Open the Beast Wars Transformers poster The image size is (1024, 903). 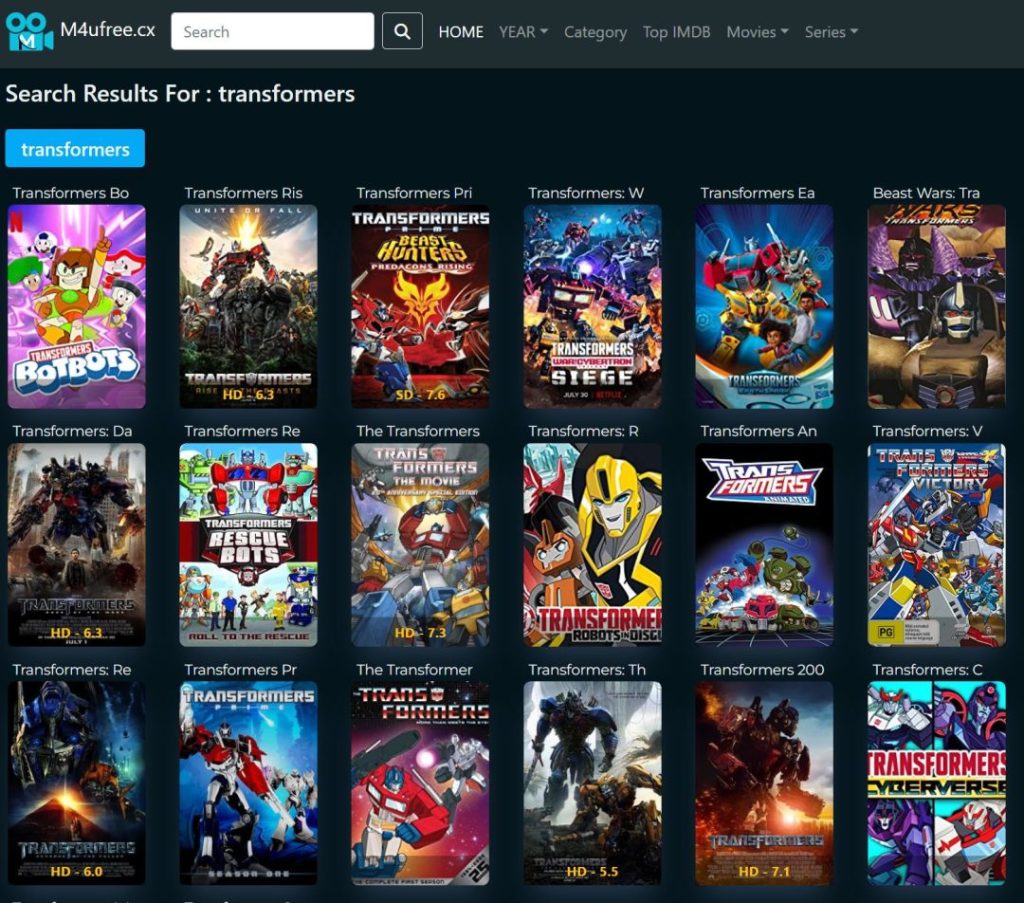click(936, 307)
